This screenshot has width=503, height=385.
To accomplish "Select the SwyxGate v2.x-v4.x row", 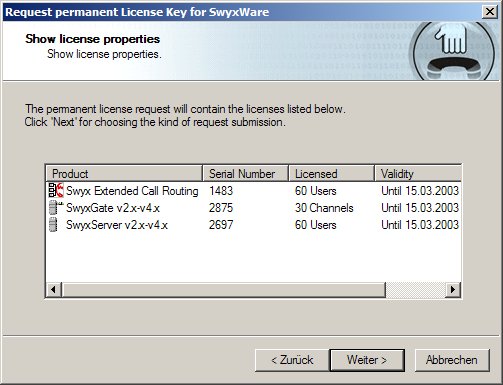I will pyautogui.click(x=254, y=208).
